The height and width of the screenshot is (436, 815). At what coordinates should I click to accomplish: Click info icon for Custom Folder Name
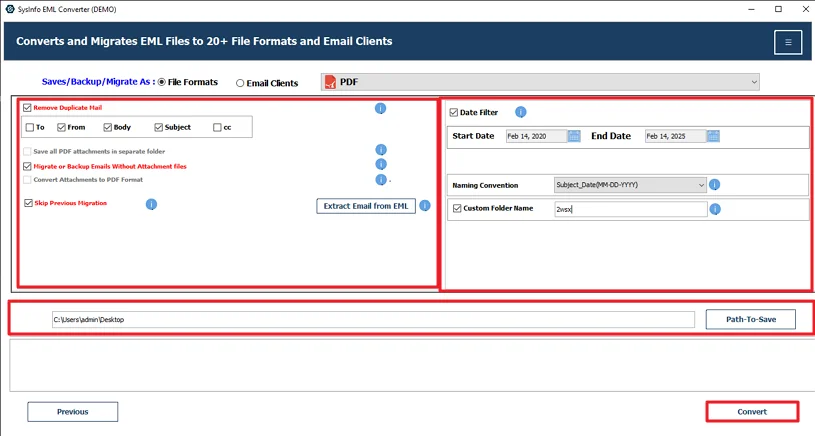click(715, 209)
